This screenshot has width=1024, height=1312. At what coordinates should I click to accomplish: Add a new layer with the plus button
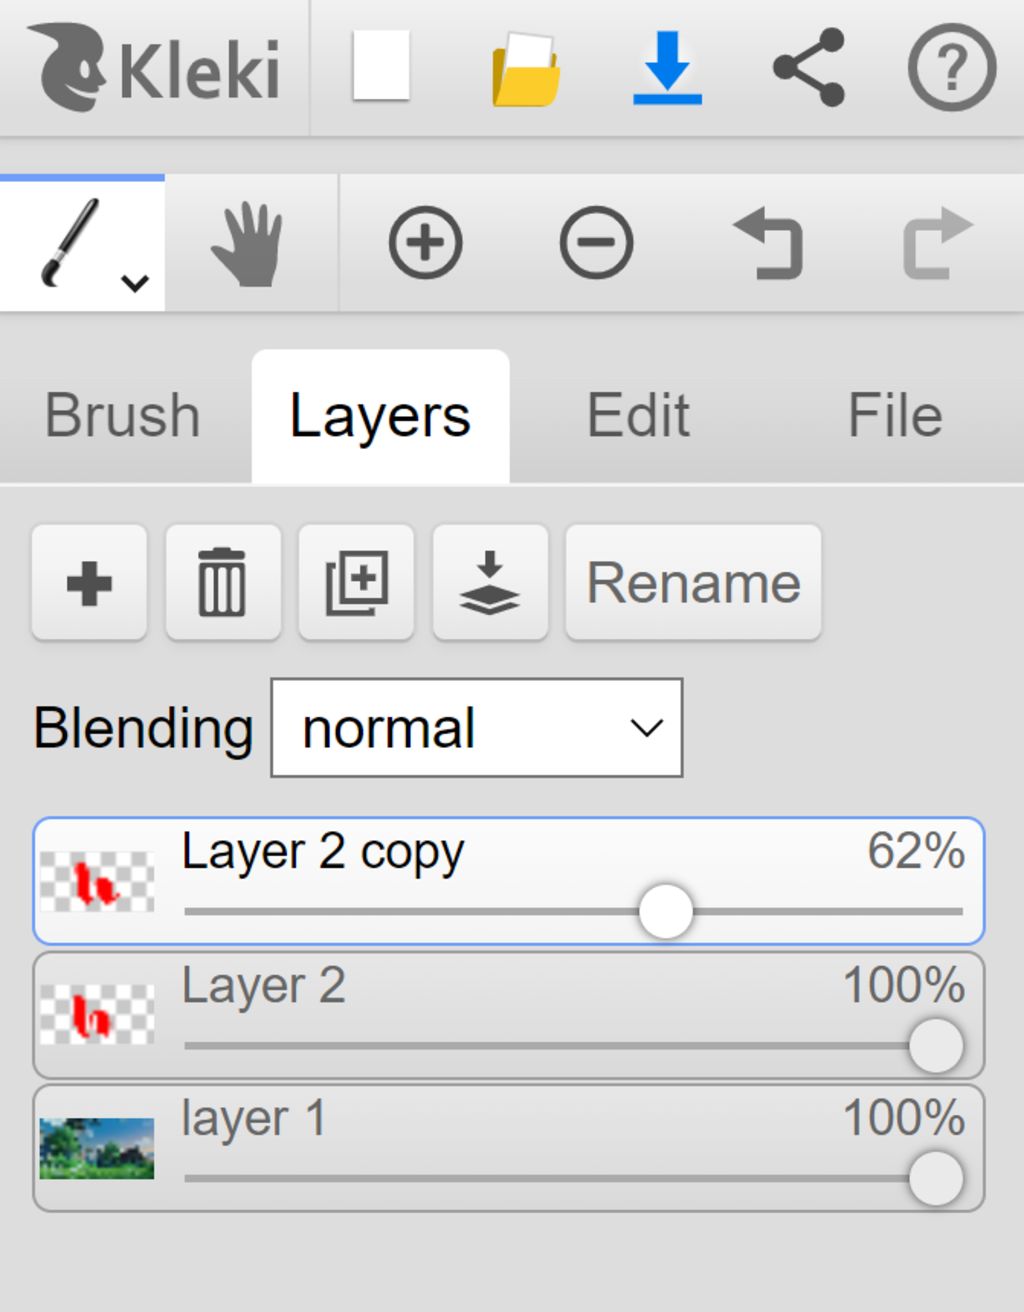89,582
